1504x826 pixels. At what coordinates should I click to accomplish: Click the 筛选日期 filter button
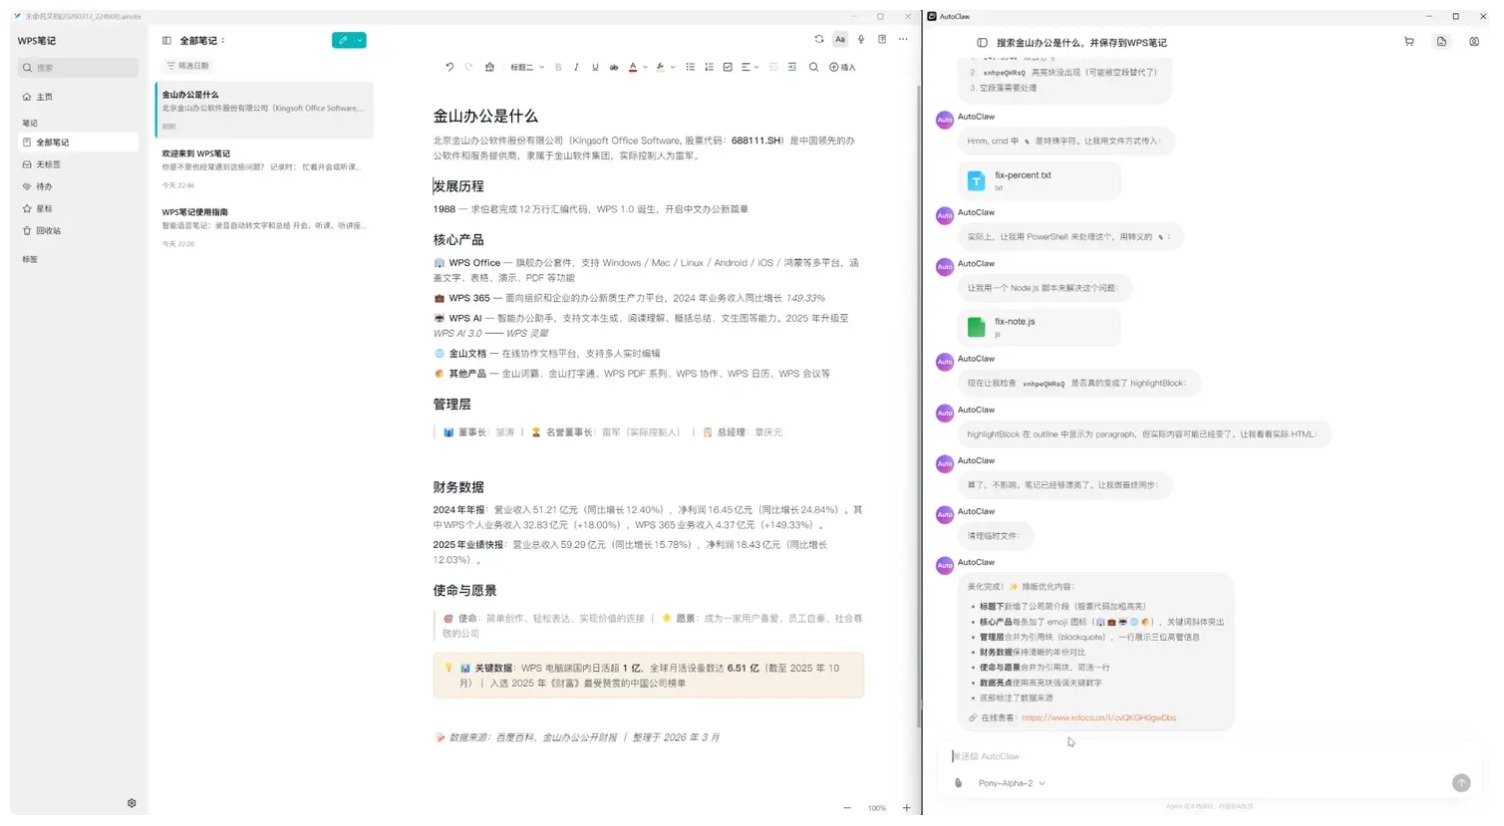pyautogui.click(x=188, y=66)
